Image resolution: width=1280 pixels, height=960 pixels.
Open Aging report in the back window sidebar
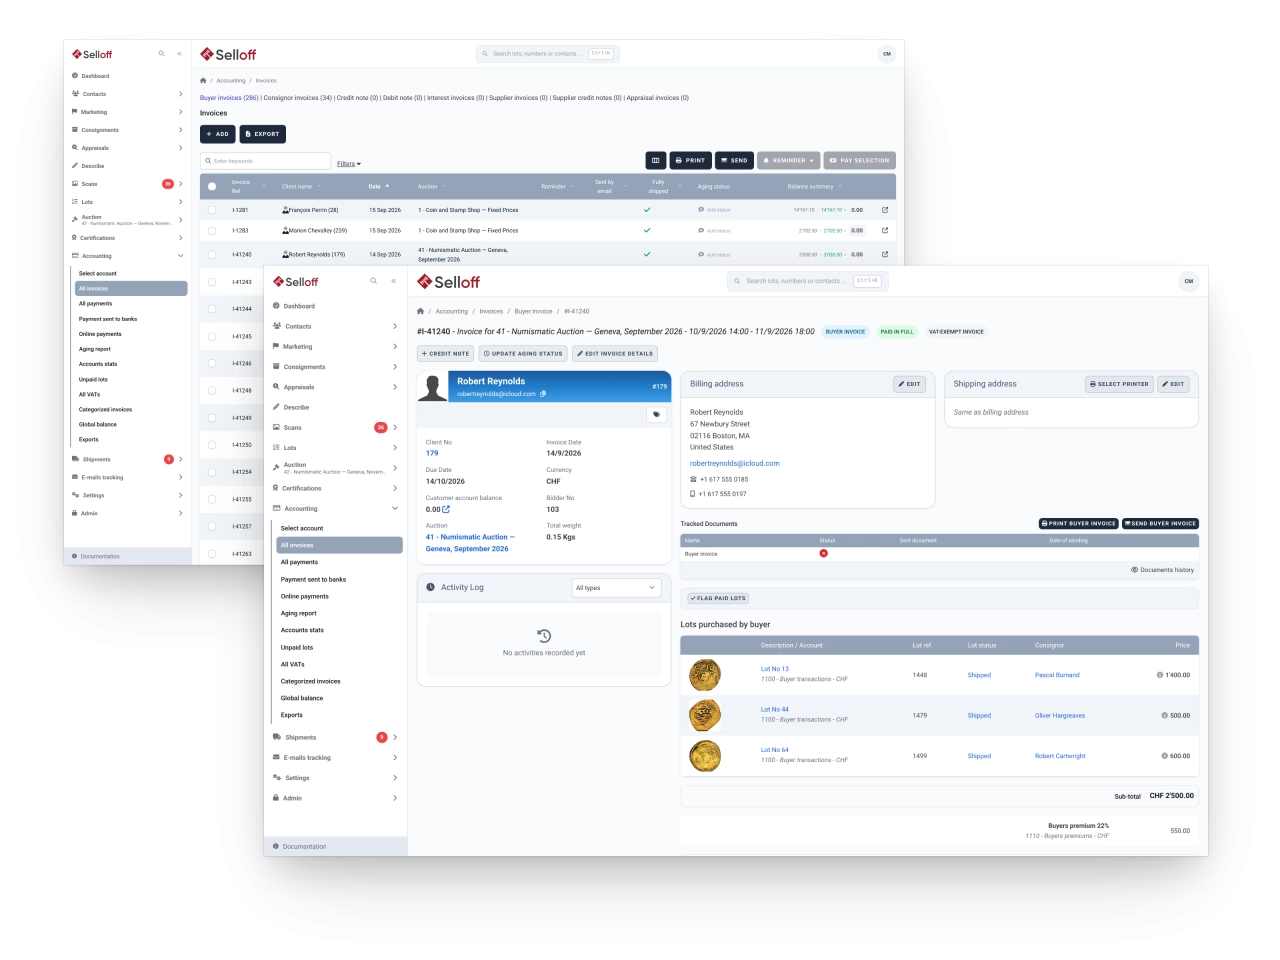[95, 349]
